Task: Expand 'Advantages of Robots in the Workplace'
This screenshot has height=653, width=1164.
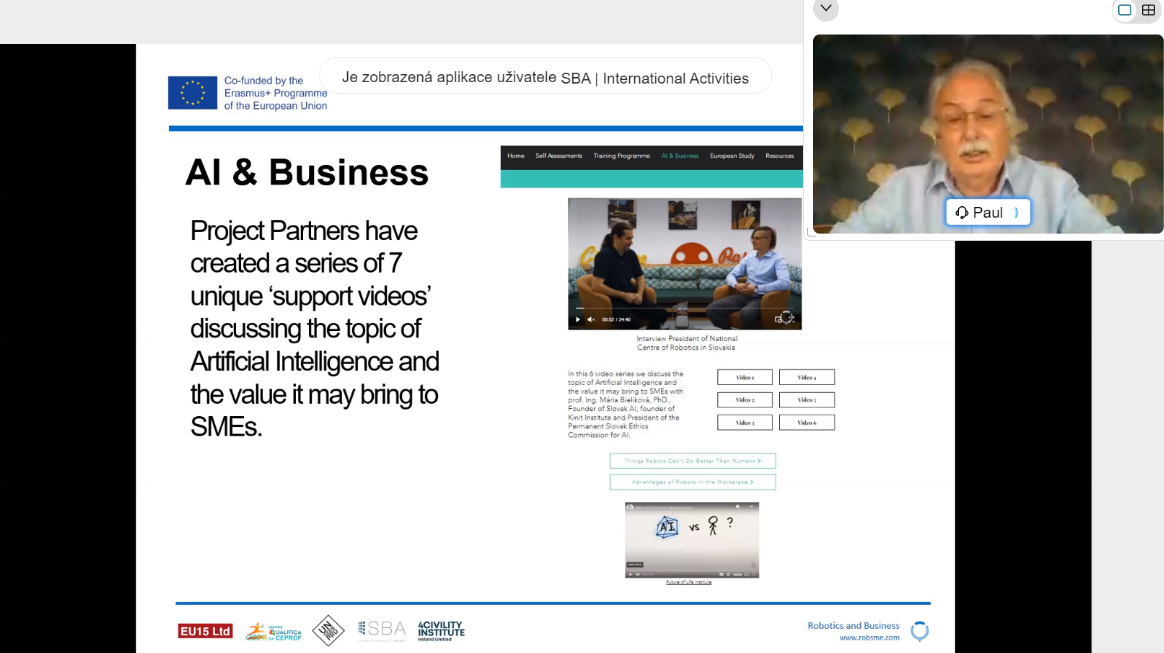Action: coord(692,482)
